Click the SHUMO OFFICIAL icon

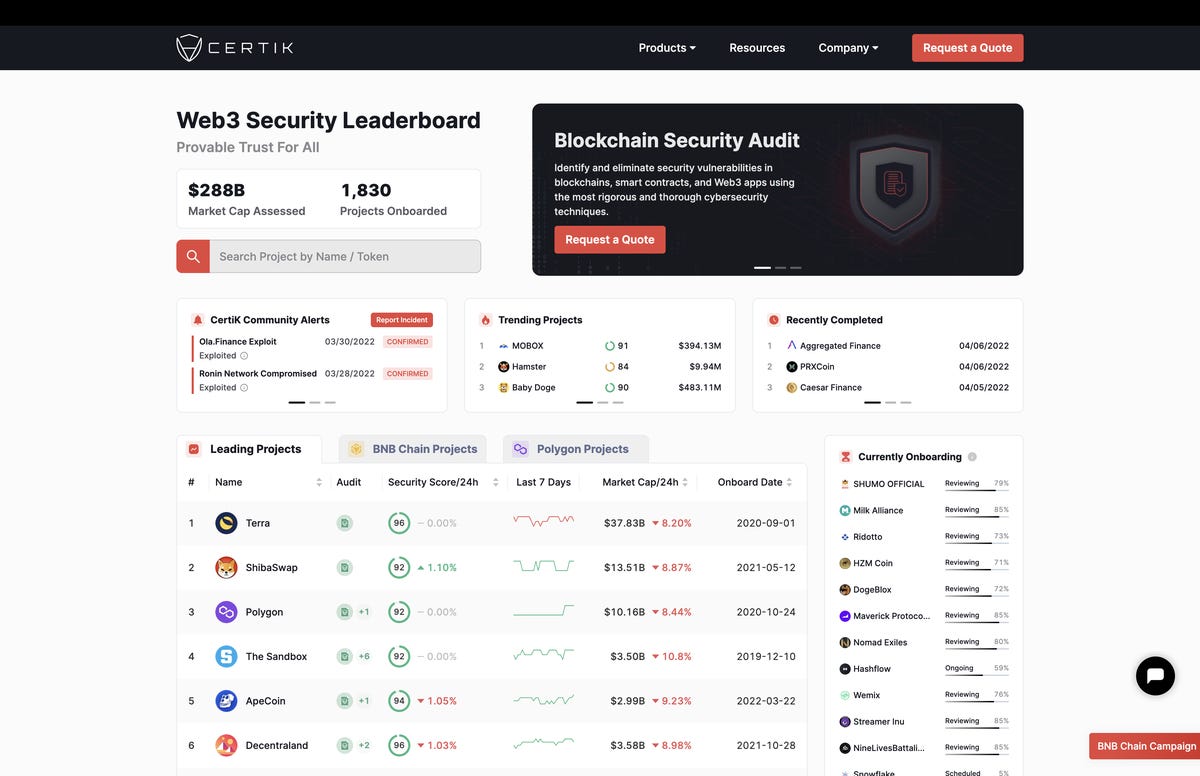coord(845,484)
